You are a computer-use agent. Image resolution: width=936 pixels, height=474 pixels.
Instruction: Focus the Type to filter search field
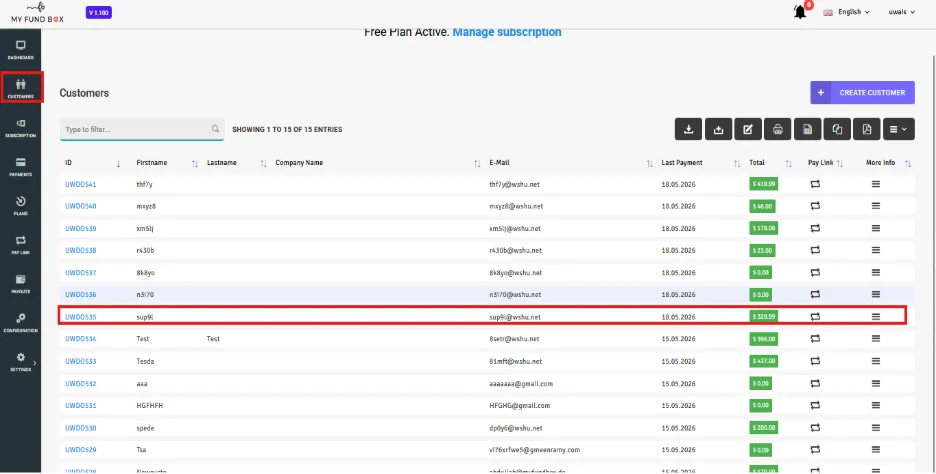click(x=141, y=129)
